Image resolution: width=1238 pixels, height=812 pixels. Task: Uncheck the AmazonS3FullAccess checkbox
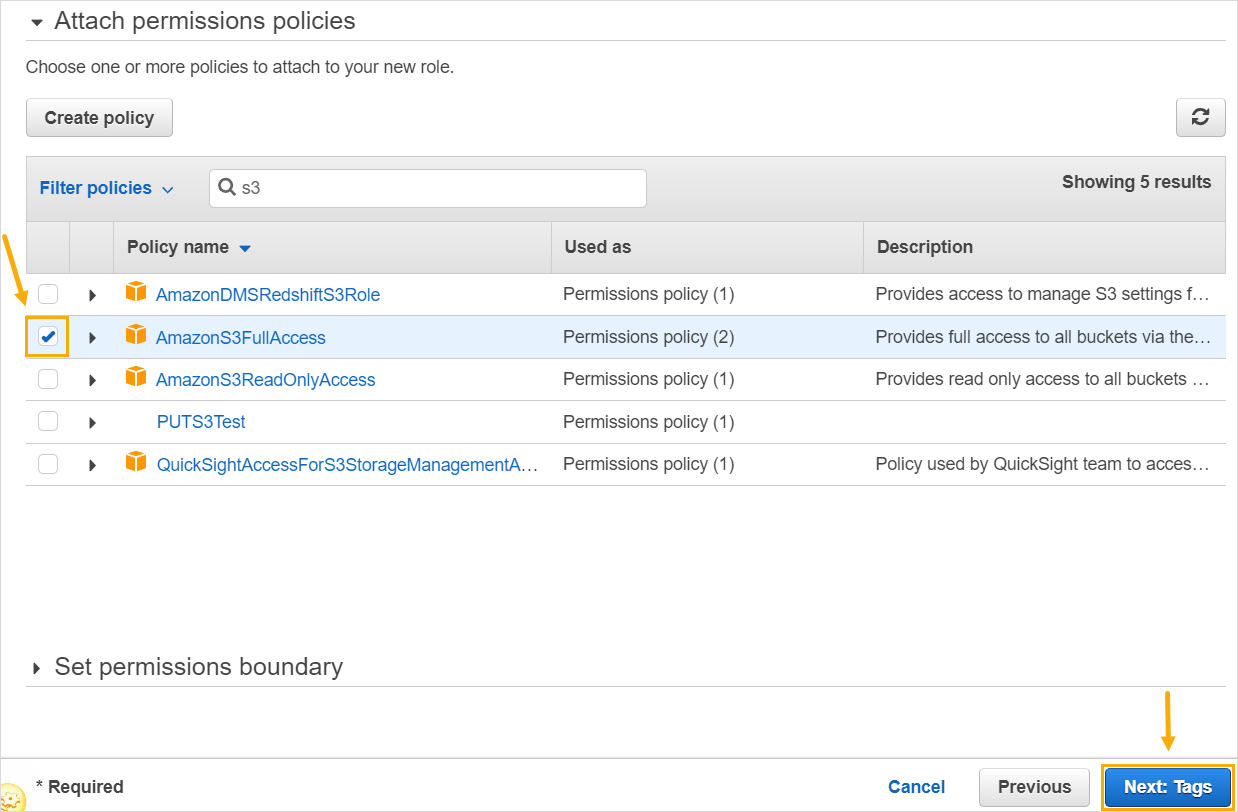pos(48,337)
